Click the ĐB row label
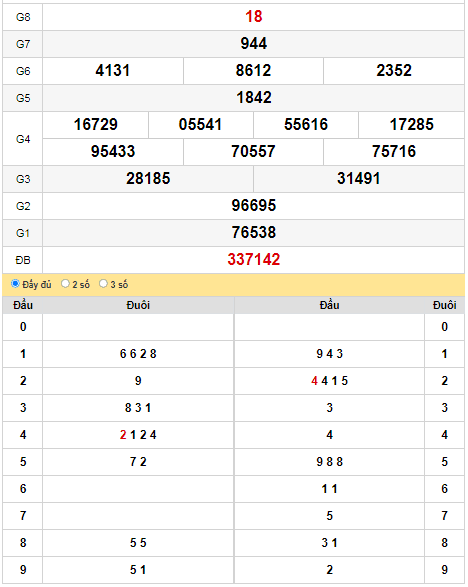The height and width of the screenshot is (587, 468). tap(23, 260)
